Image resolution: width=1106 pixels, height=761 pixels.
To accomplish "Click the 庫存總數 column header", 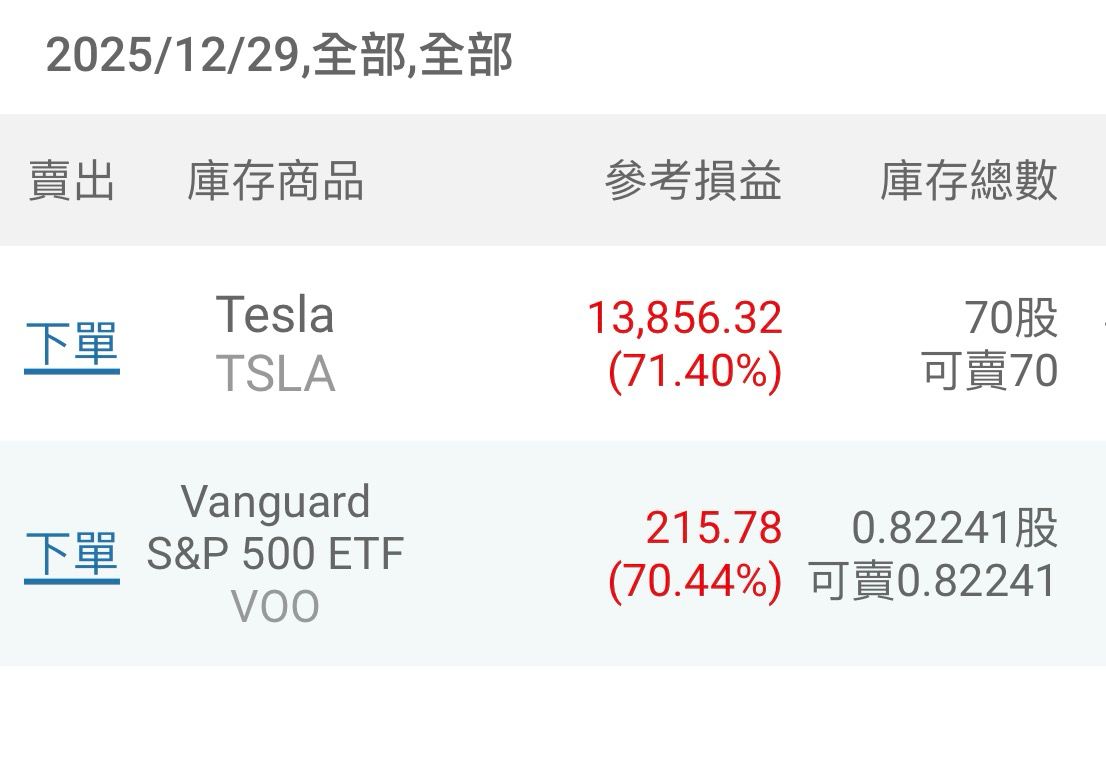I will tap(968, 181).
